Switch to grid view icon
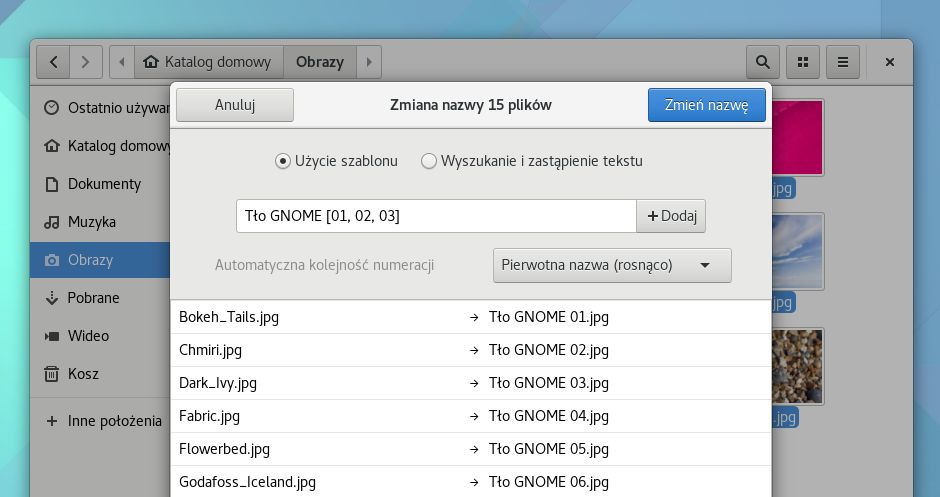Image resolution: width=940 pixels, height=497 pixels. (803, 62)
